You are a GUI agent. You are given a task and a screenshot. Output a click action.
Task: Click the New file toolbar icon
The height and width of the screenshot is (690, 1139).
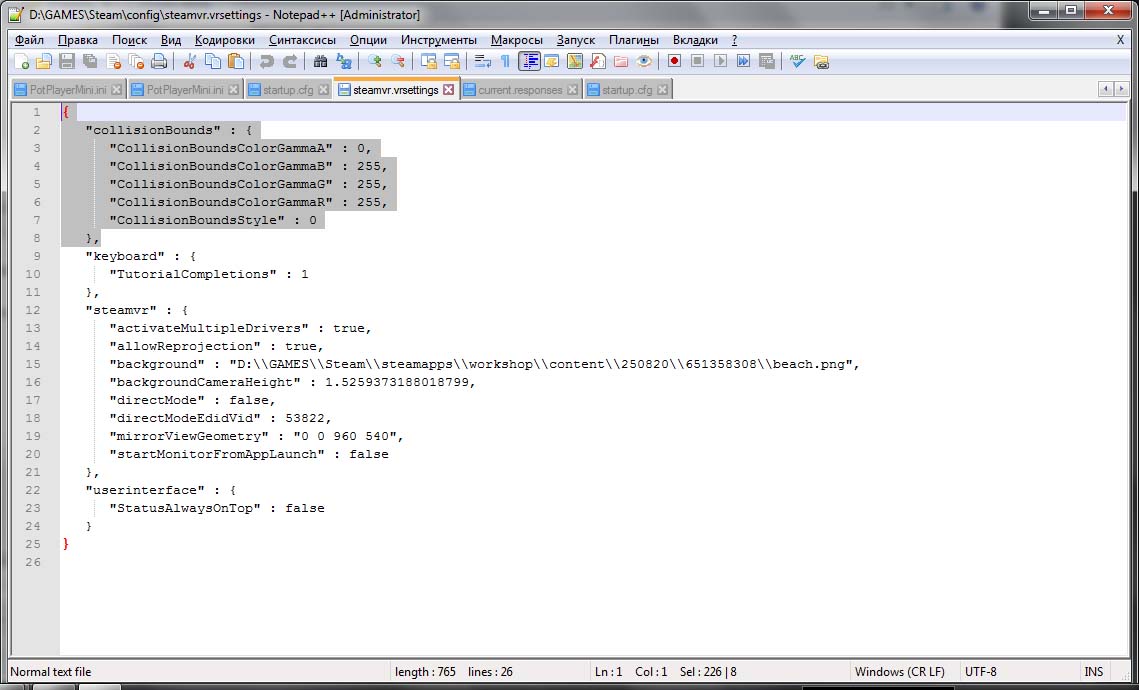[22, 61]
